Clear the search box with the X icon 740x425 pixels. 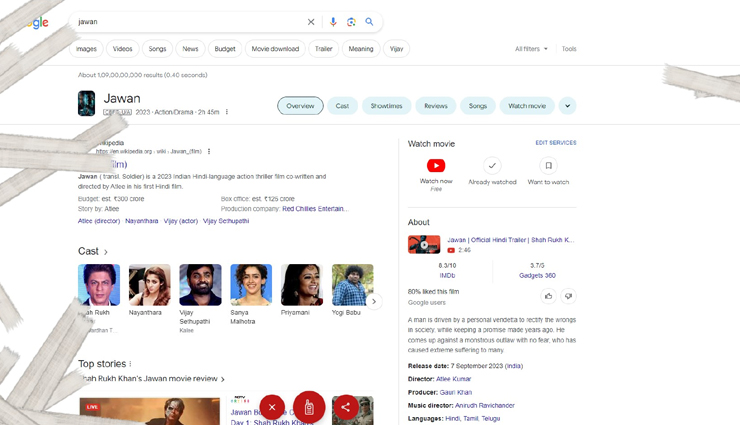(311, 22)
